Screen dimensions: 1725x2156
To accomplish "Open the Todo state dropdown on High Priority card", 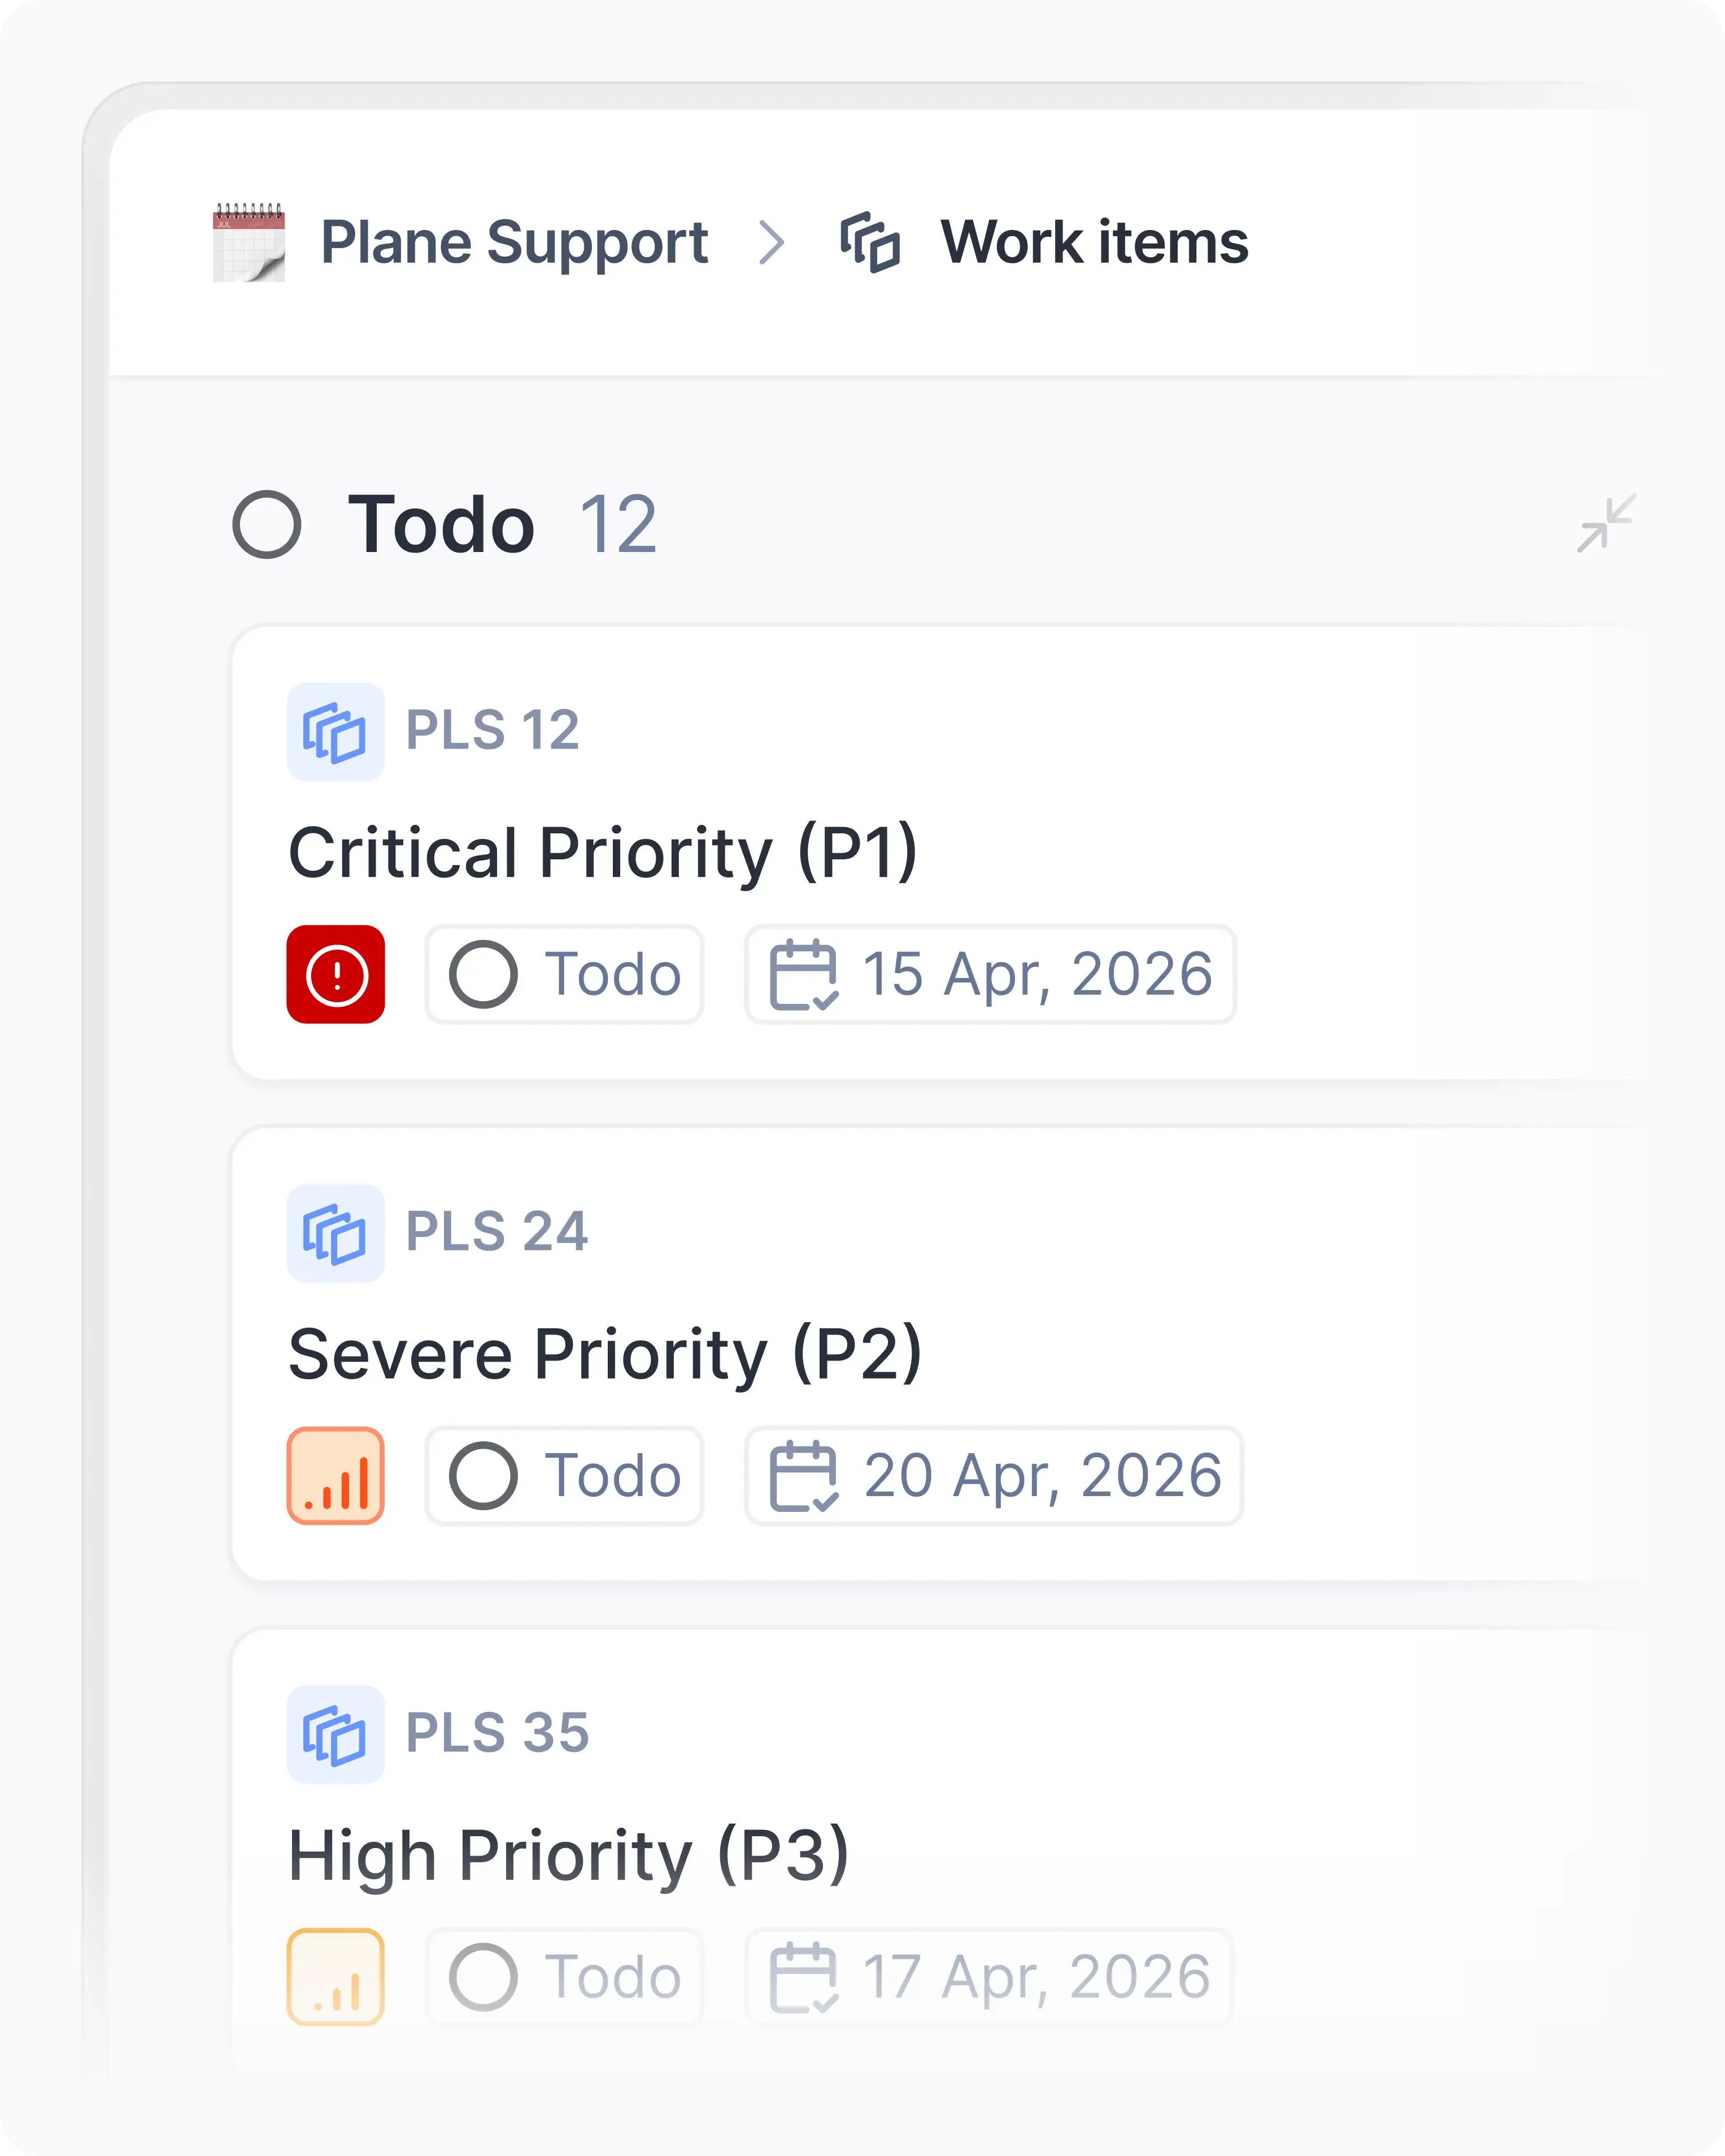I will [x=565, y=1977].
